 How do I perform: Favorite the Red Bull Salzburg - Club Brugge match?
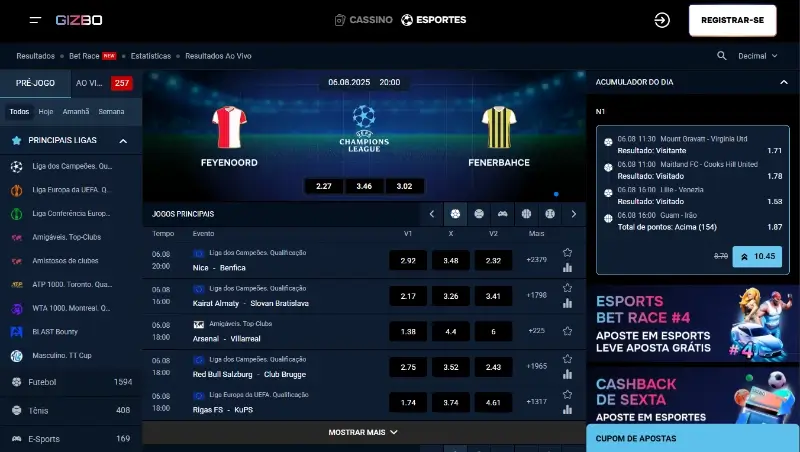coord(567,359)
